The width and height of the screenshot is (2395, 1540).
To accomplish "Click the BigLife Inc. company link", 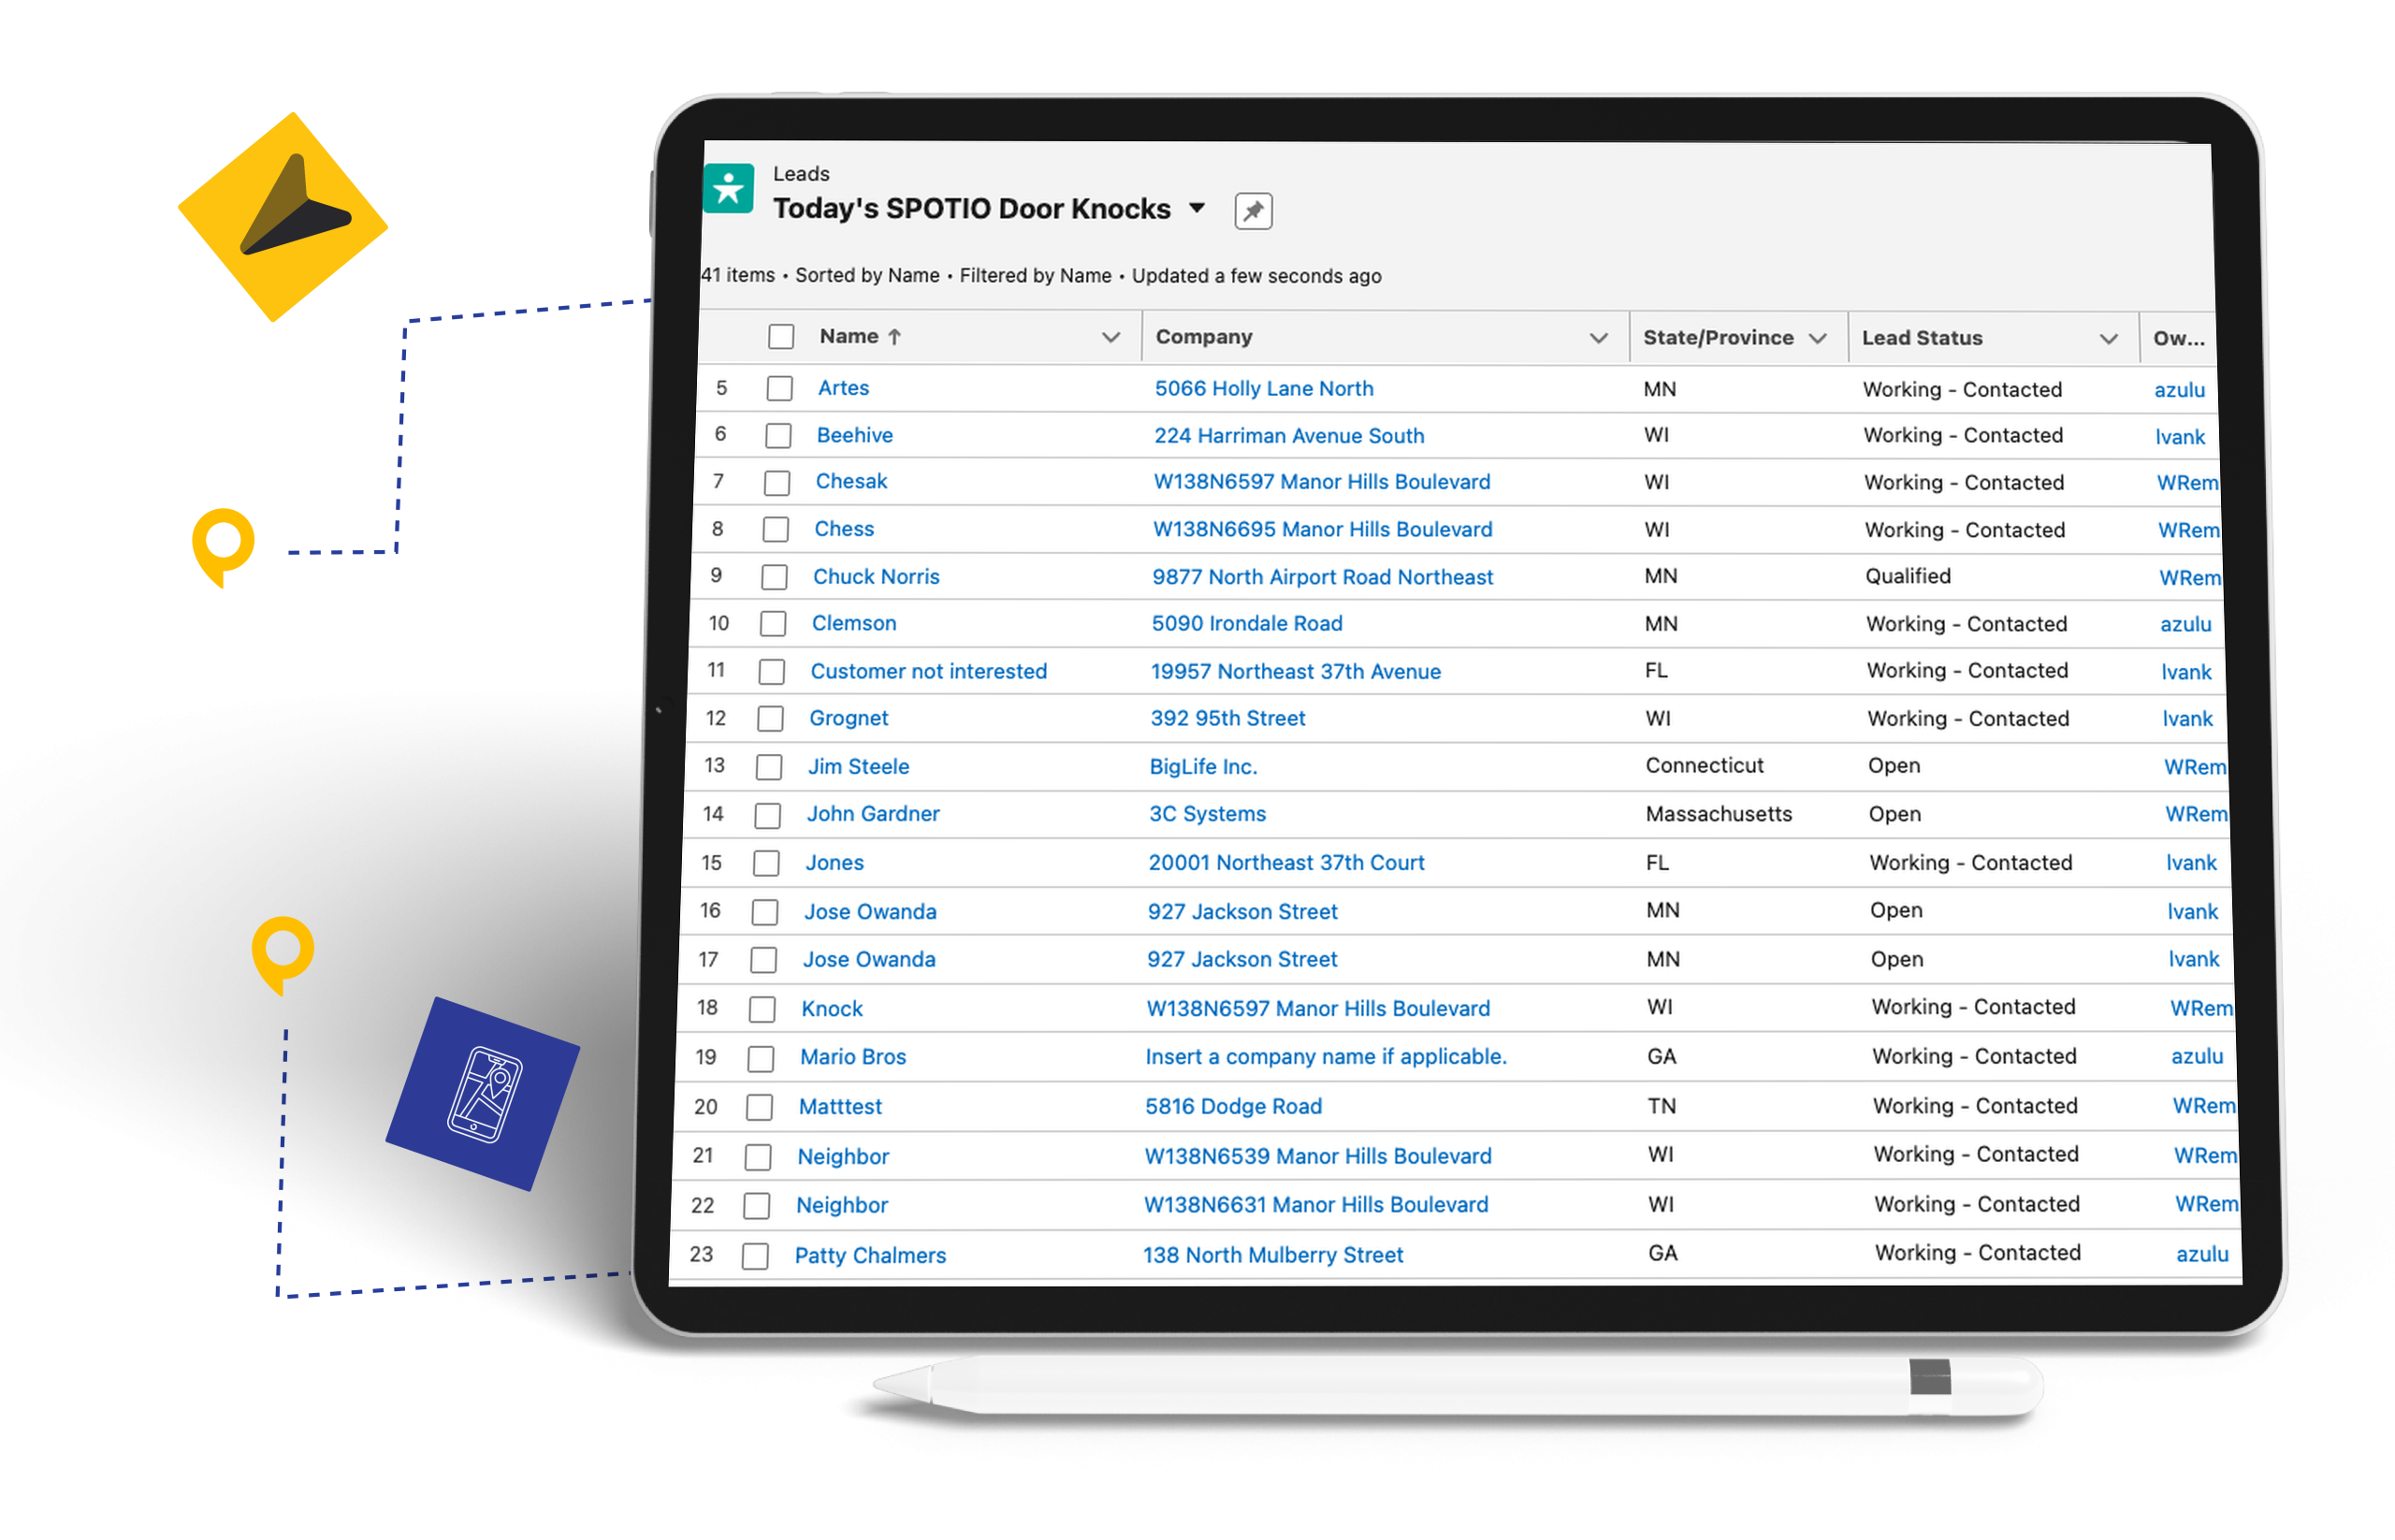I will [x=1203, y=767].
